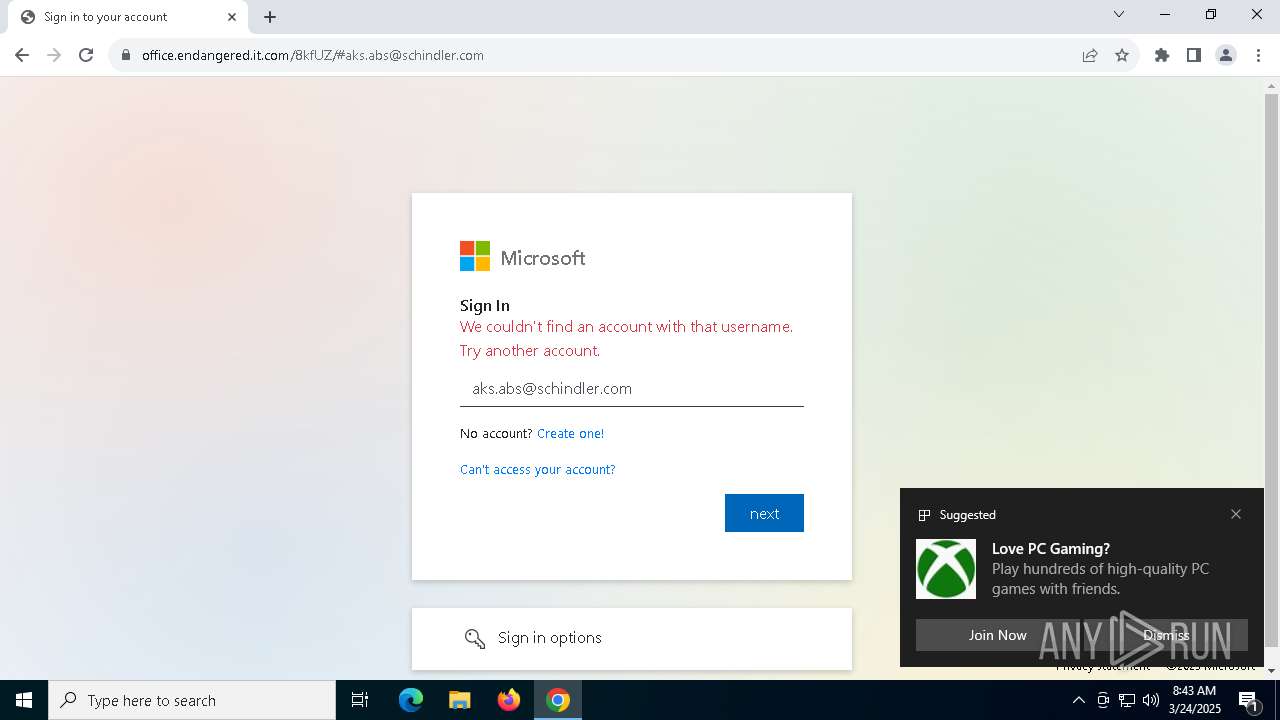Click the email input field

tap(632, 389)
